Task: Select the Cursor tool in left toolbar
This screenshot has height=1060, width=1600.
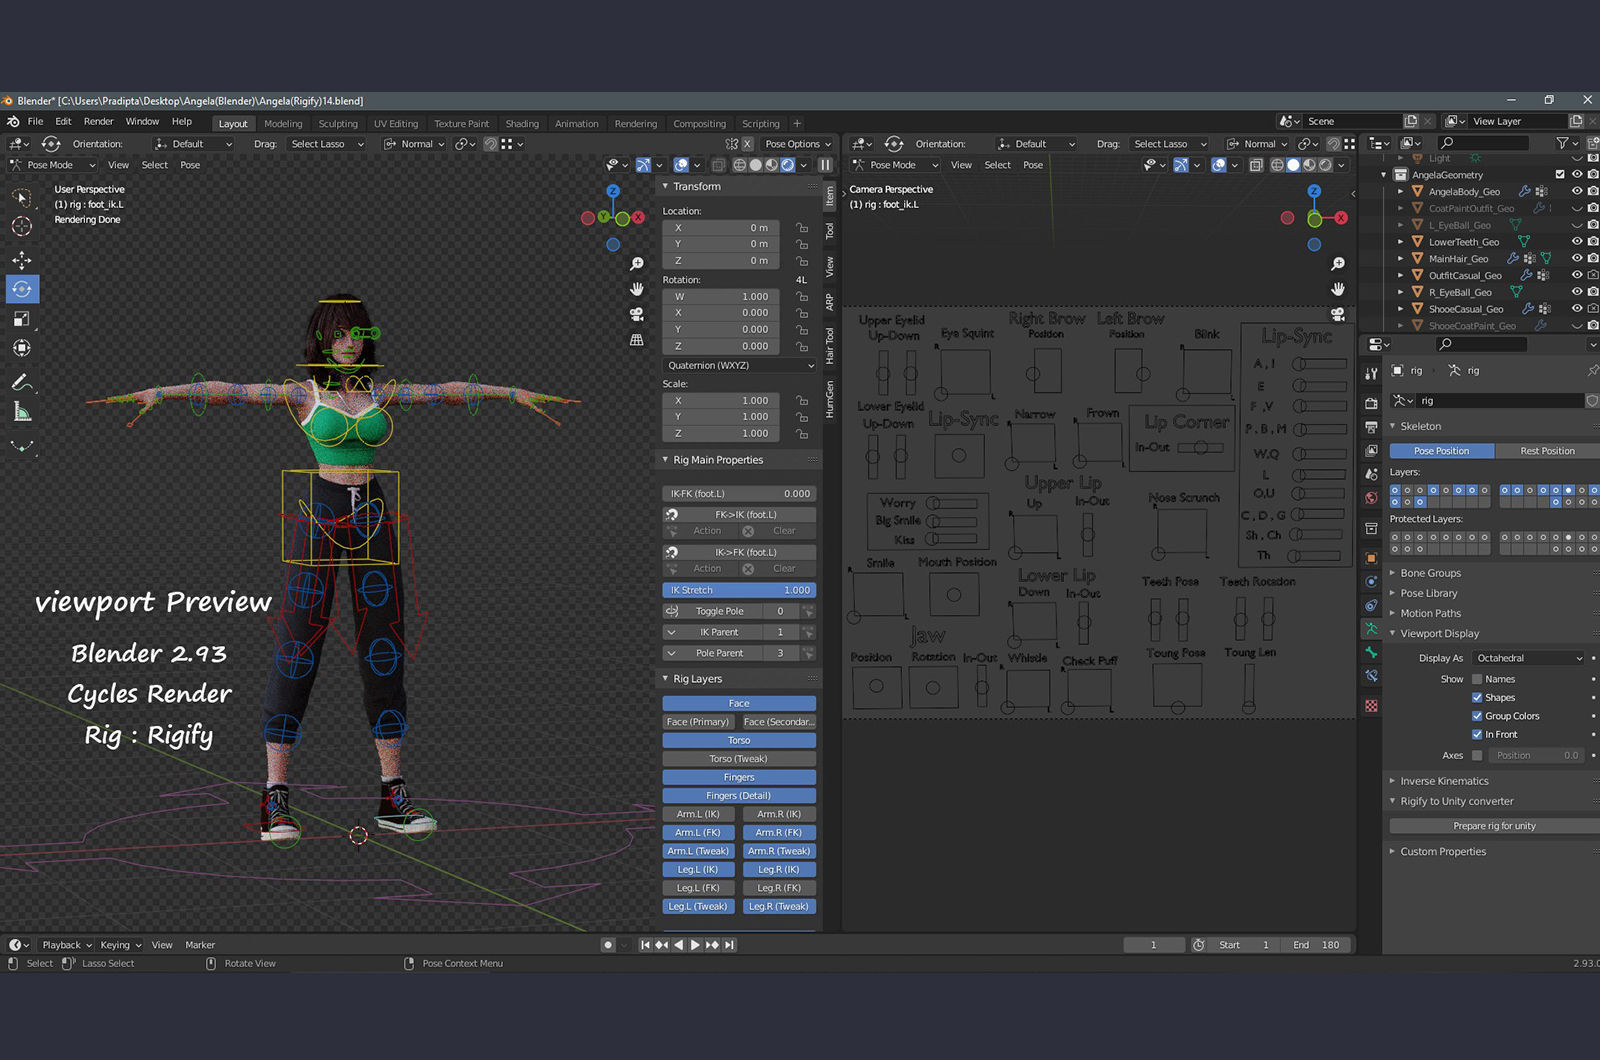Action: click(21, 227)
